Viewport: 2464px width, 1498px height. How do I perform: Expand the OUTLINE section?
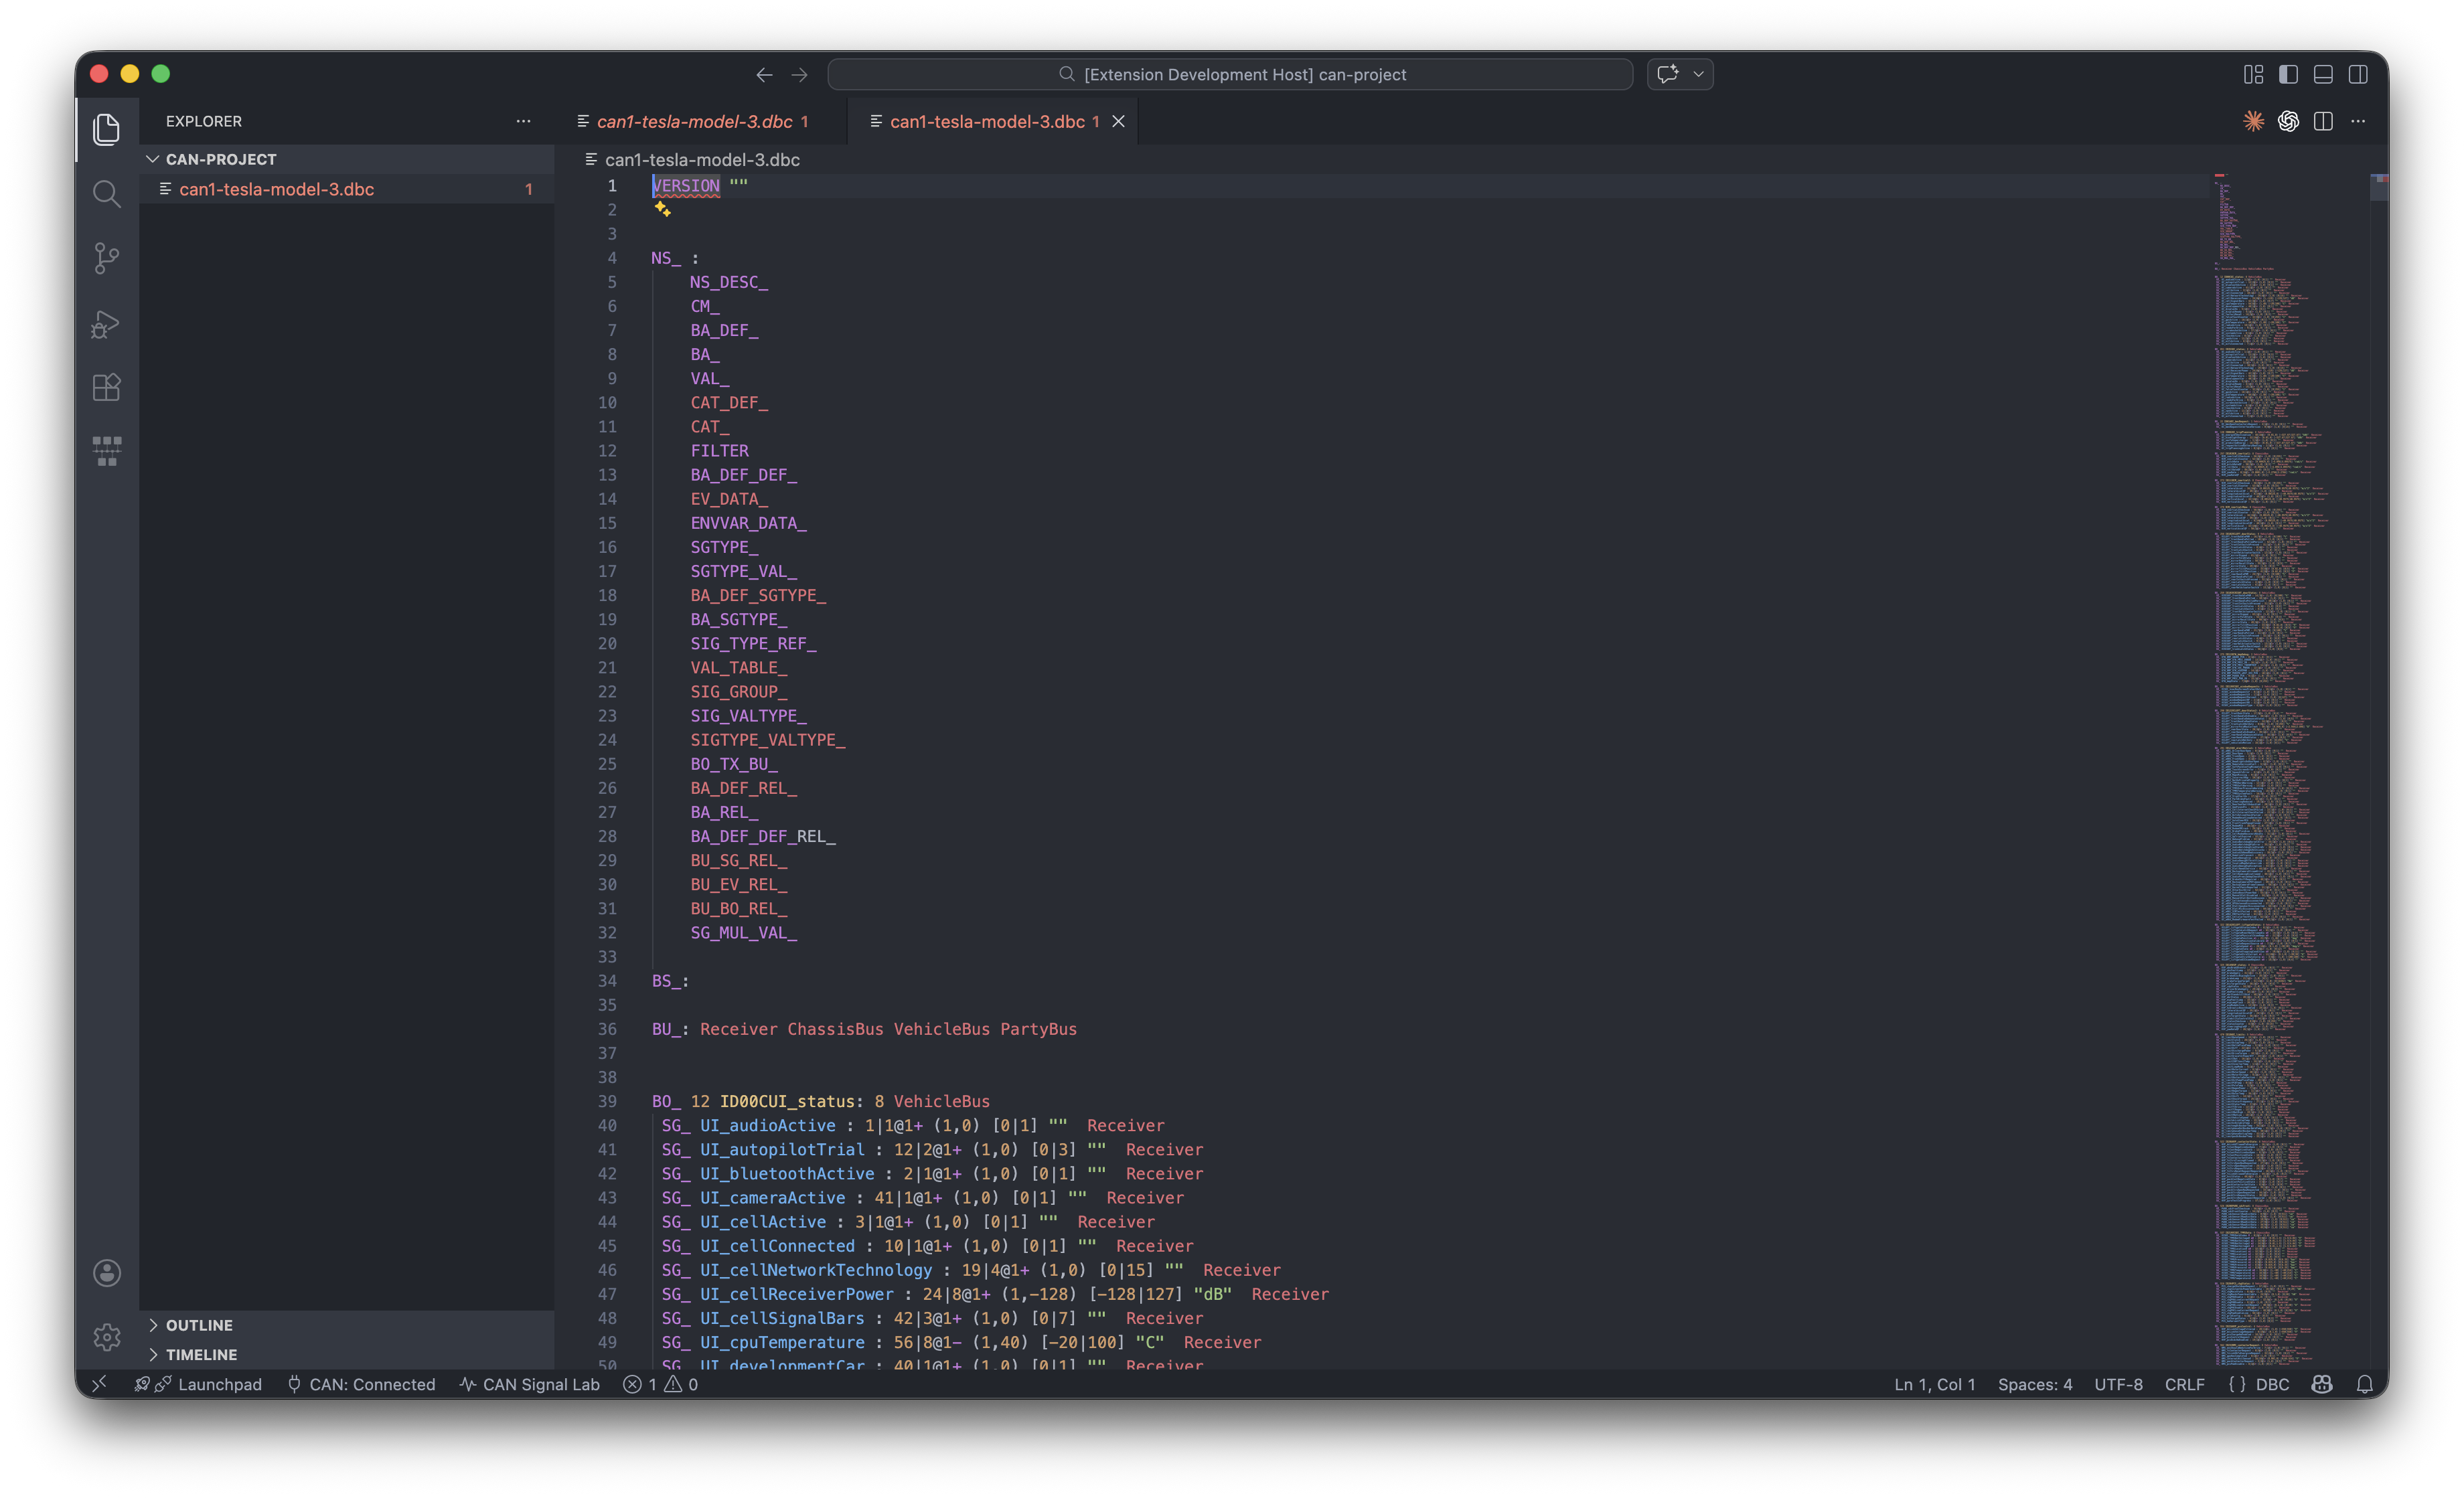(x=199, y=1325)
